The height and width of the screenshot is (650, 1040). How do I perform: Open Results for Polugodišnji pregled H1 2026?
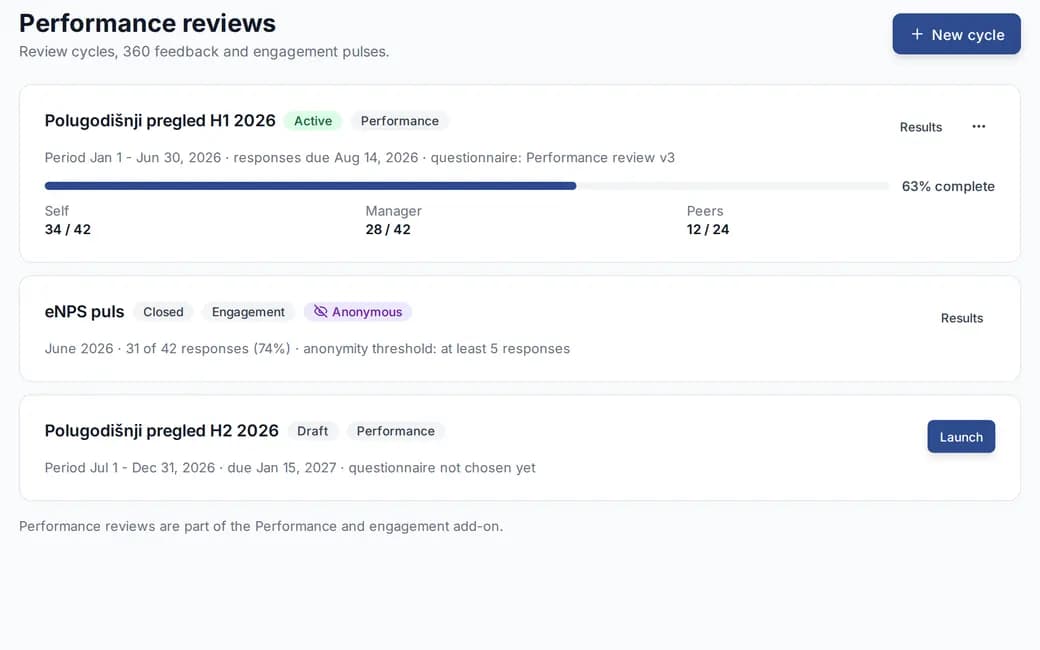(x=921, y=127)
